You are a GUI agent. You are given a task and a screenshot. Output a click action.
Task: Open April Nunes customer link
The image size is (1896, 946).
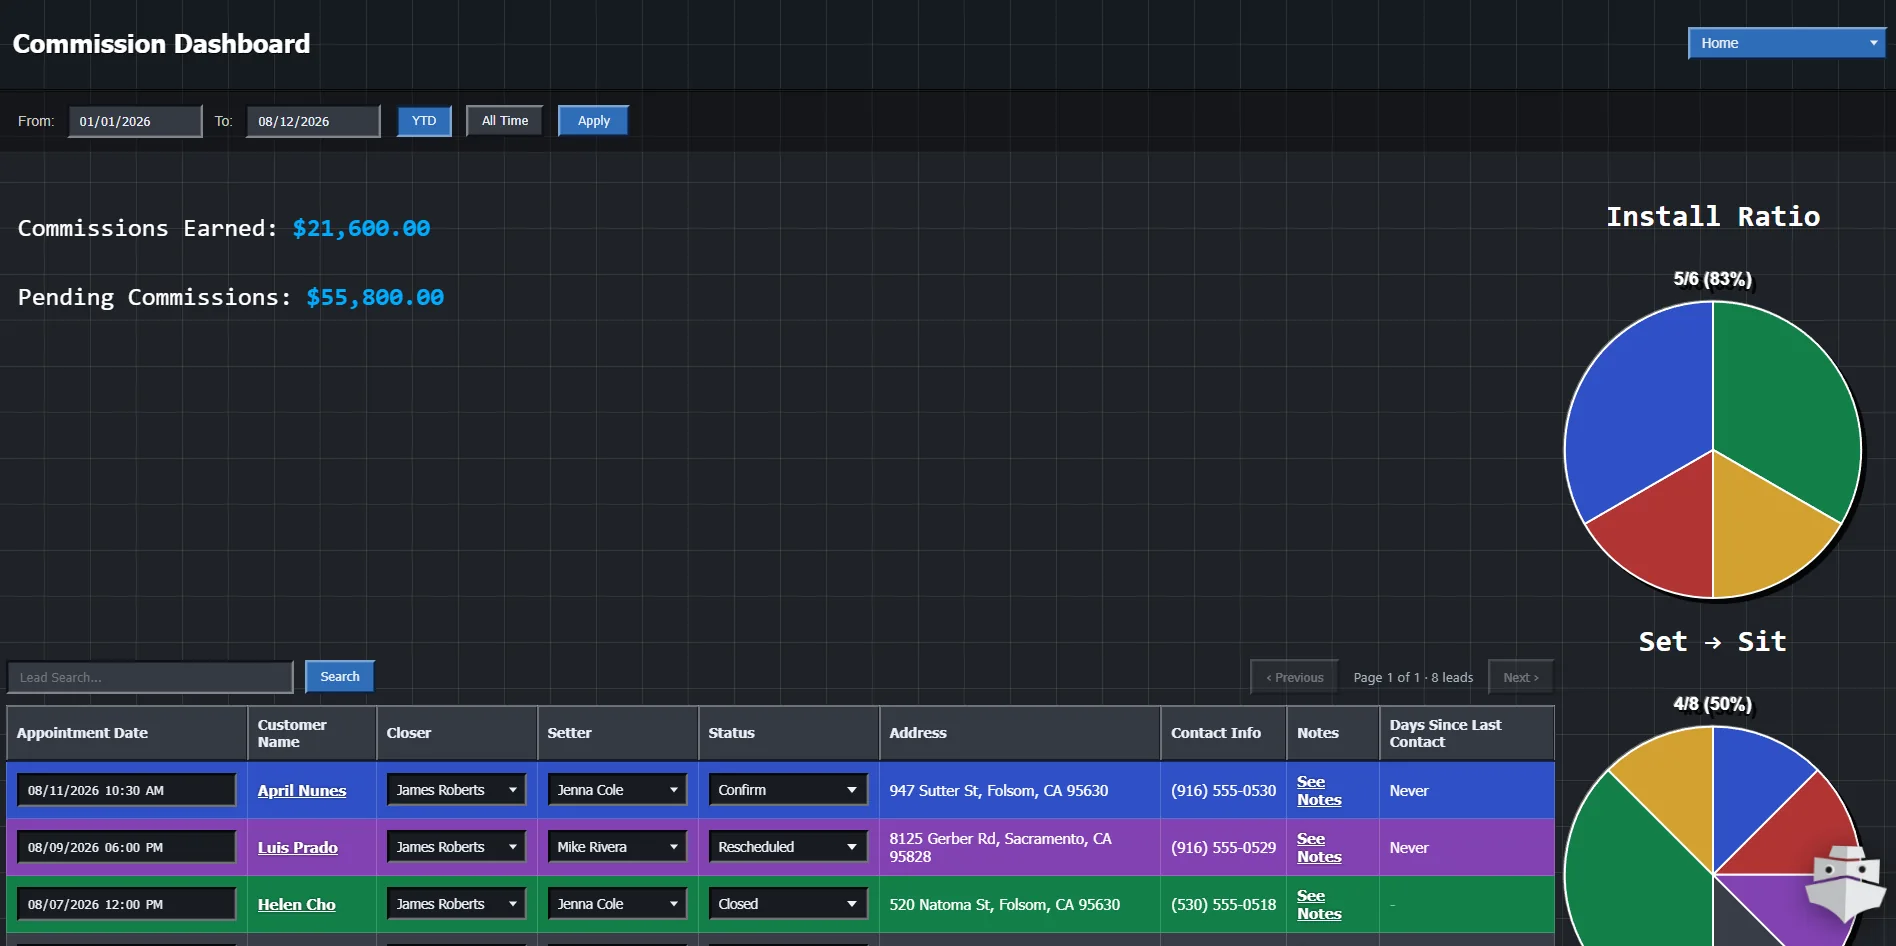[302, 790]
